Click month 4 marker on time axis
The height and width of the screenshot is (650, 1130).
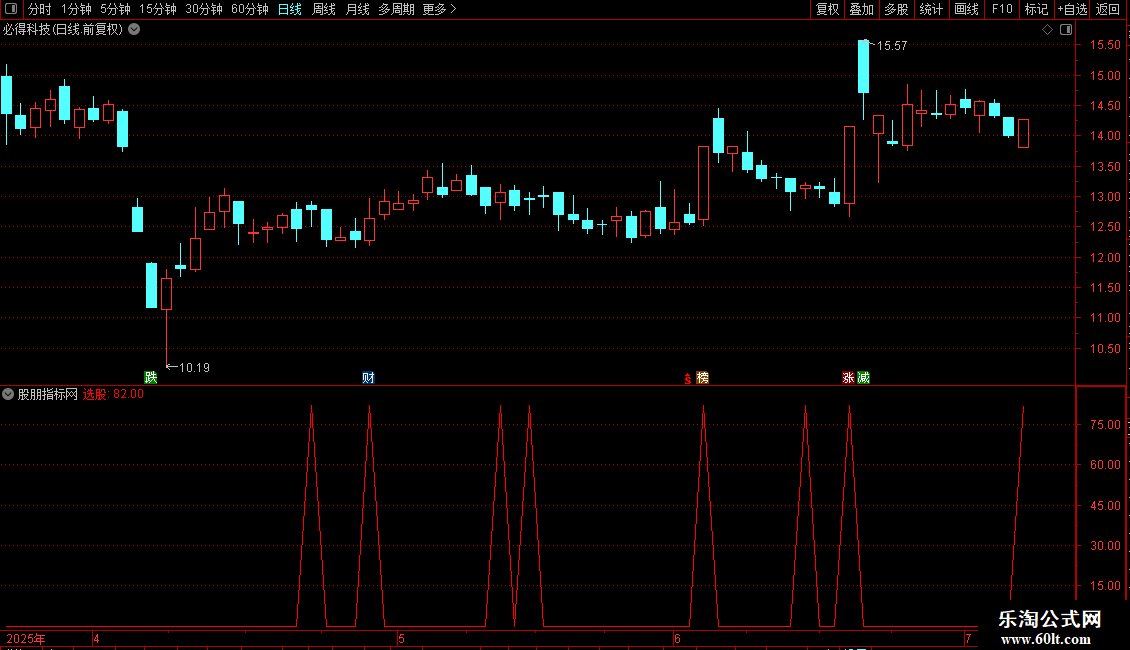96,639
